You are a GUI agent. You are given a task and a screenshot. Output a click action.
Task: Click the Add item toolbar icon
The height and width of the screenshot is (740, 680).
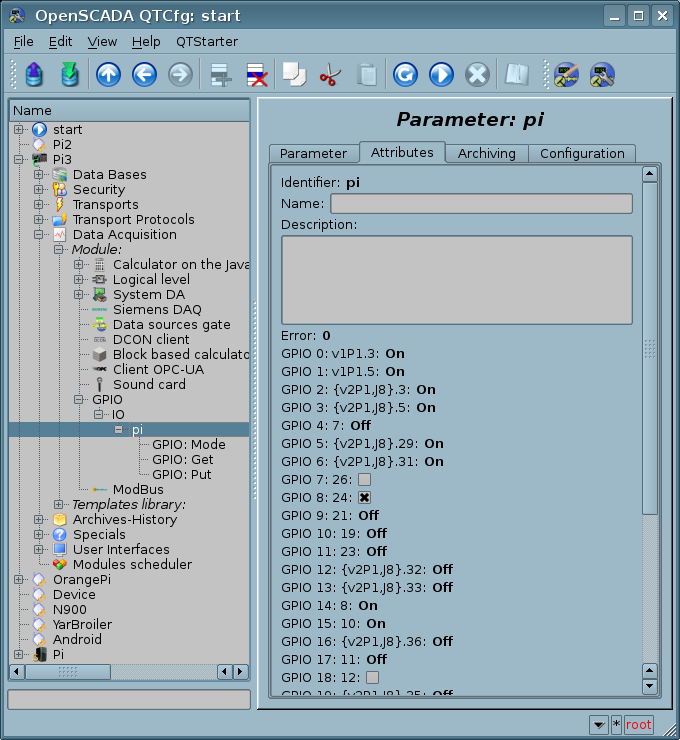[220, 75]
